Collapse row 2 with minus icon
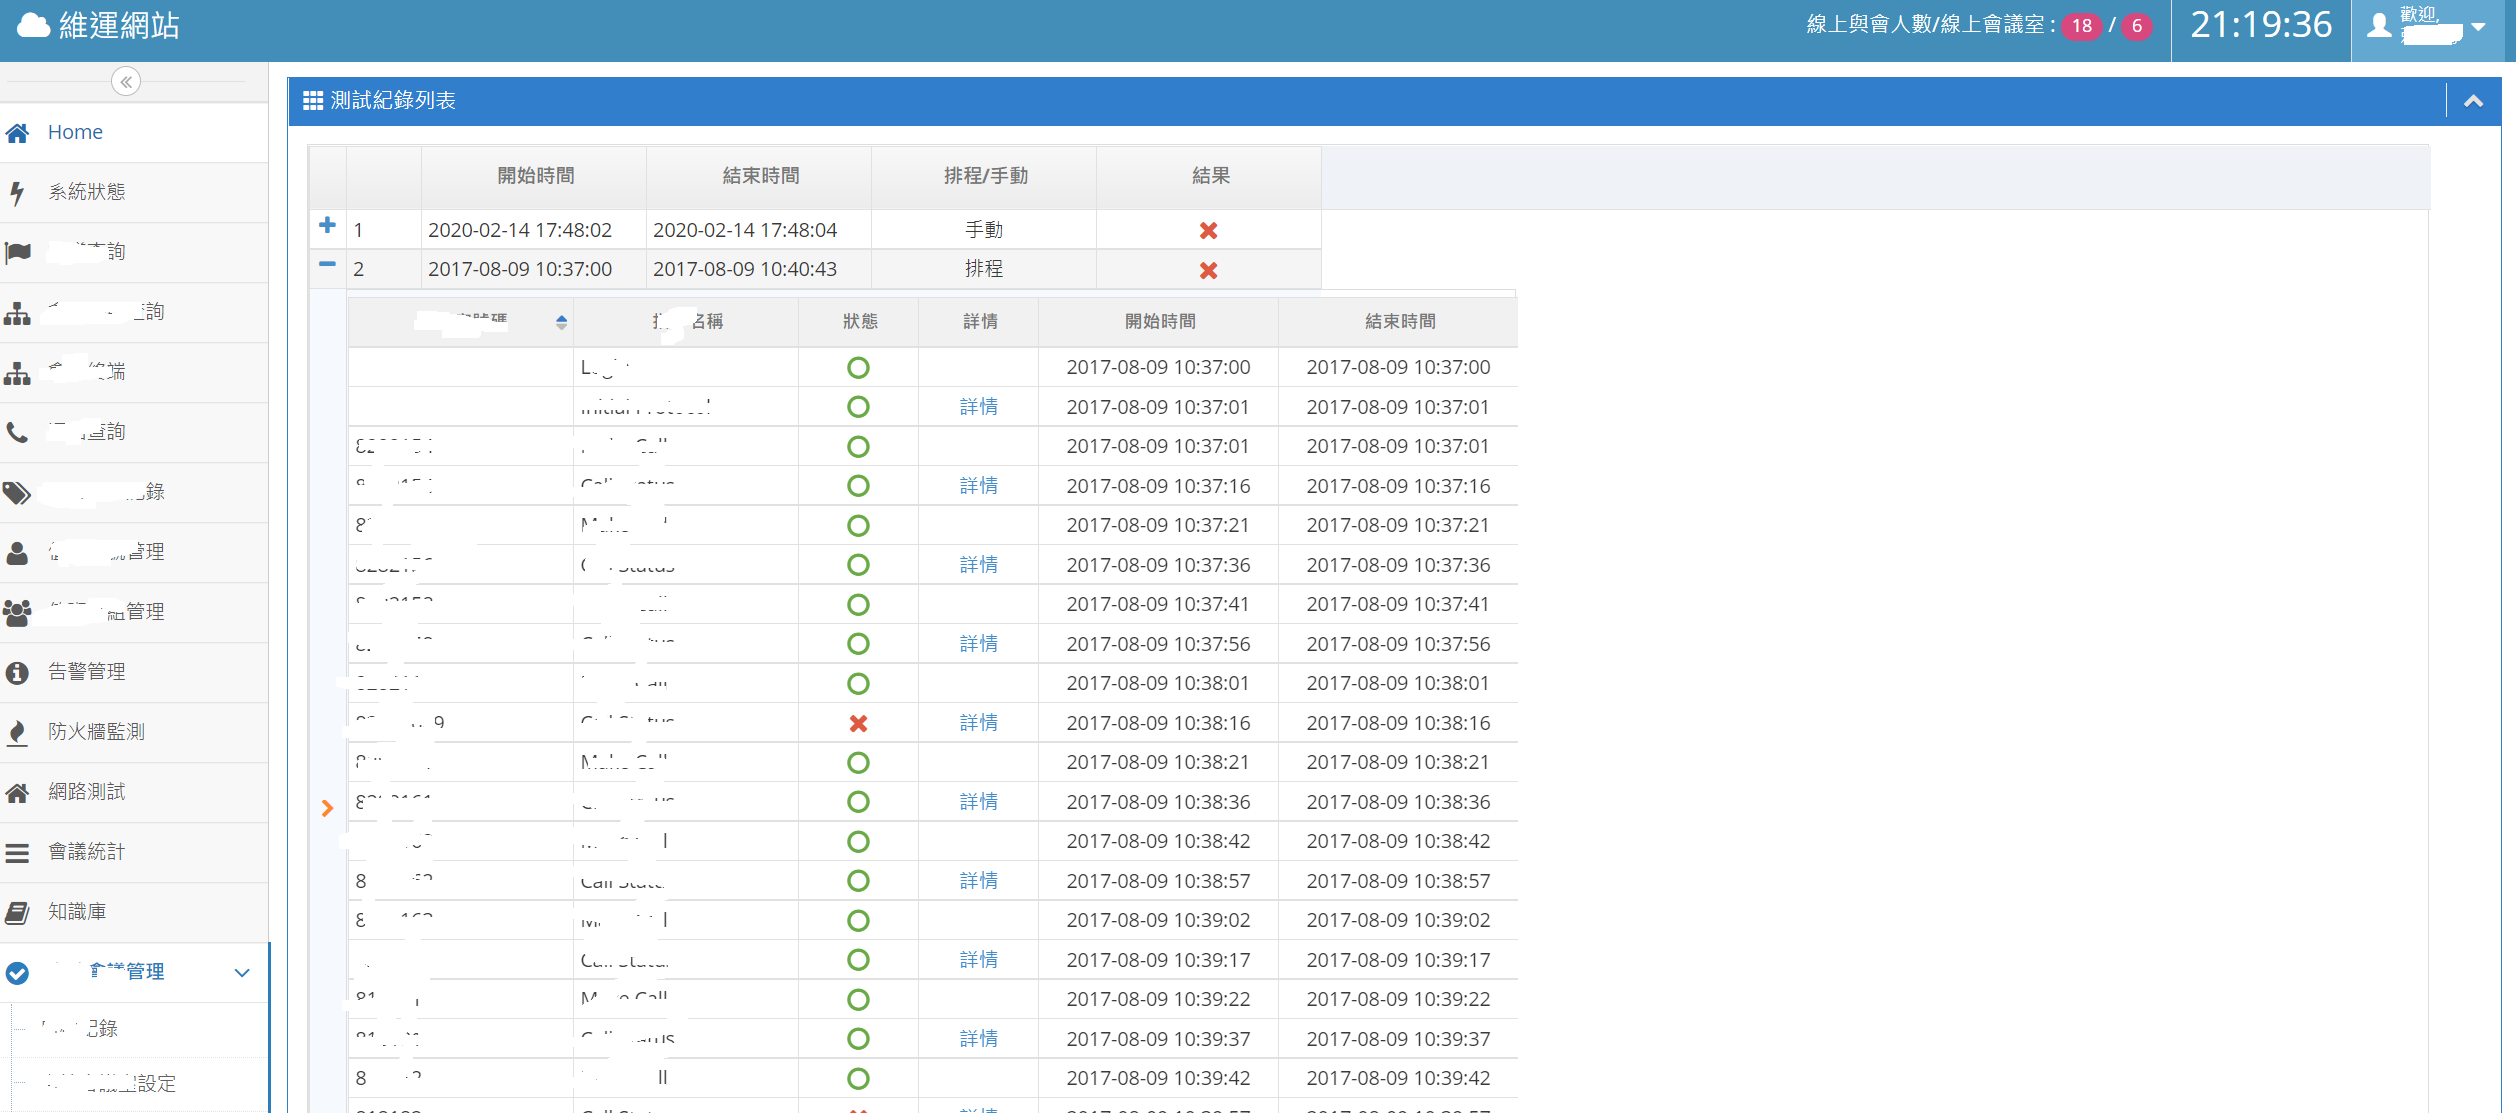This screenshot has width=2516, height=1113. click(x=327, y=265)
